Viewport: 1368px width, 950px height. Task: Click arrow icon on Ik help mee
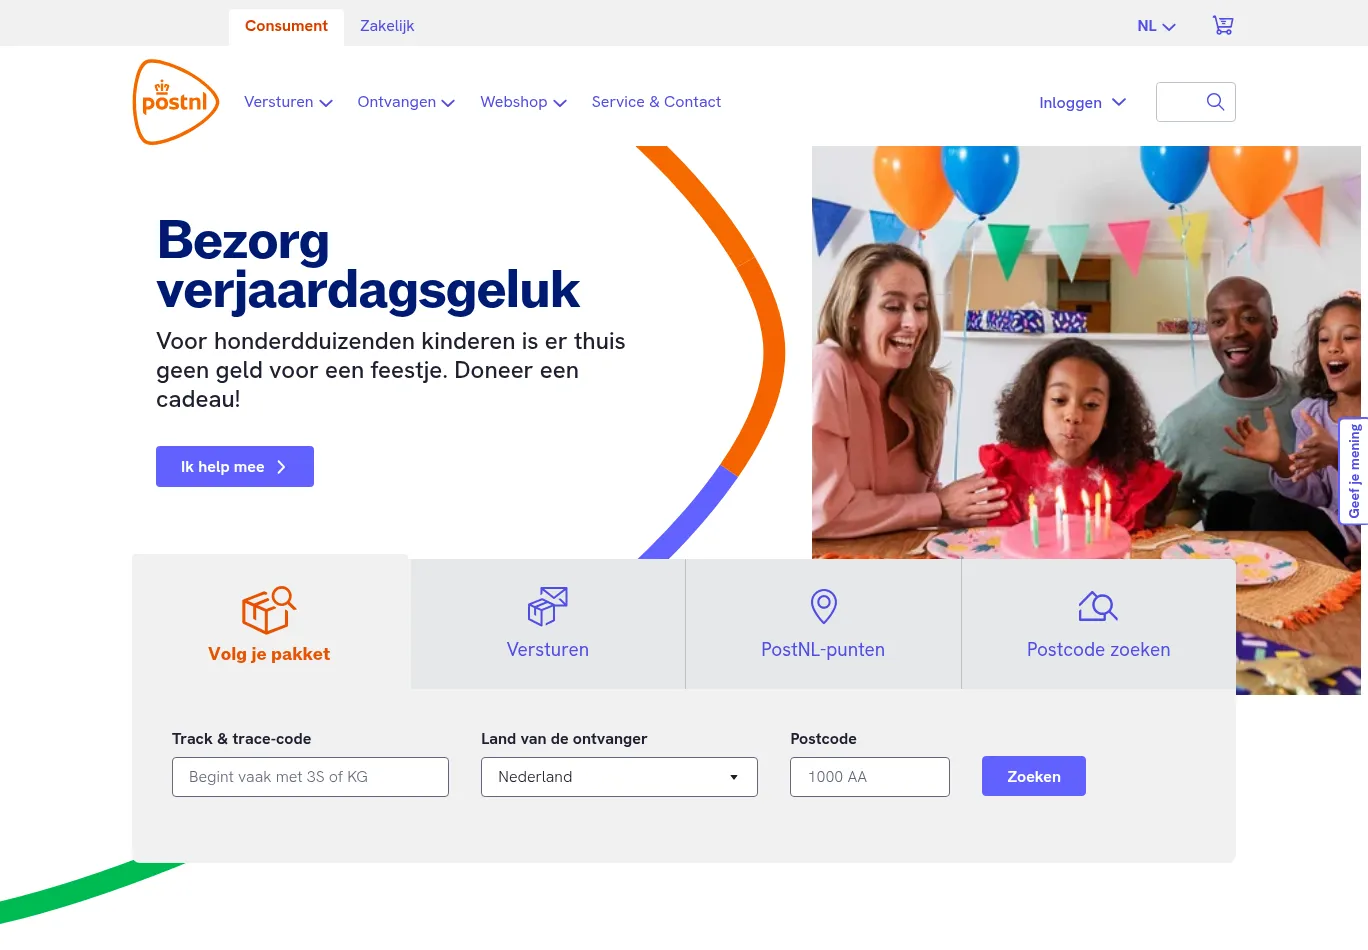click(281, 467)
